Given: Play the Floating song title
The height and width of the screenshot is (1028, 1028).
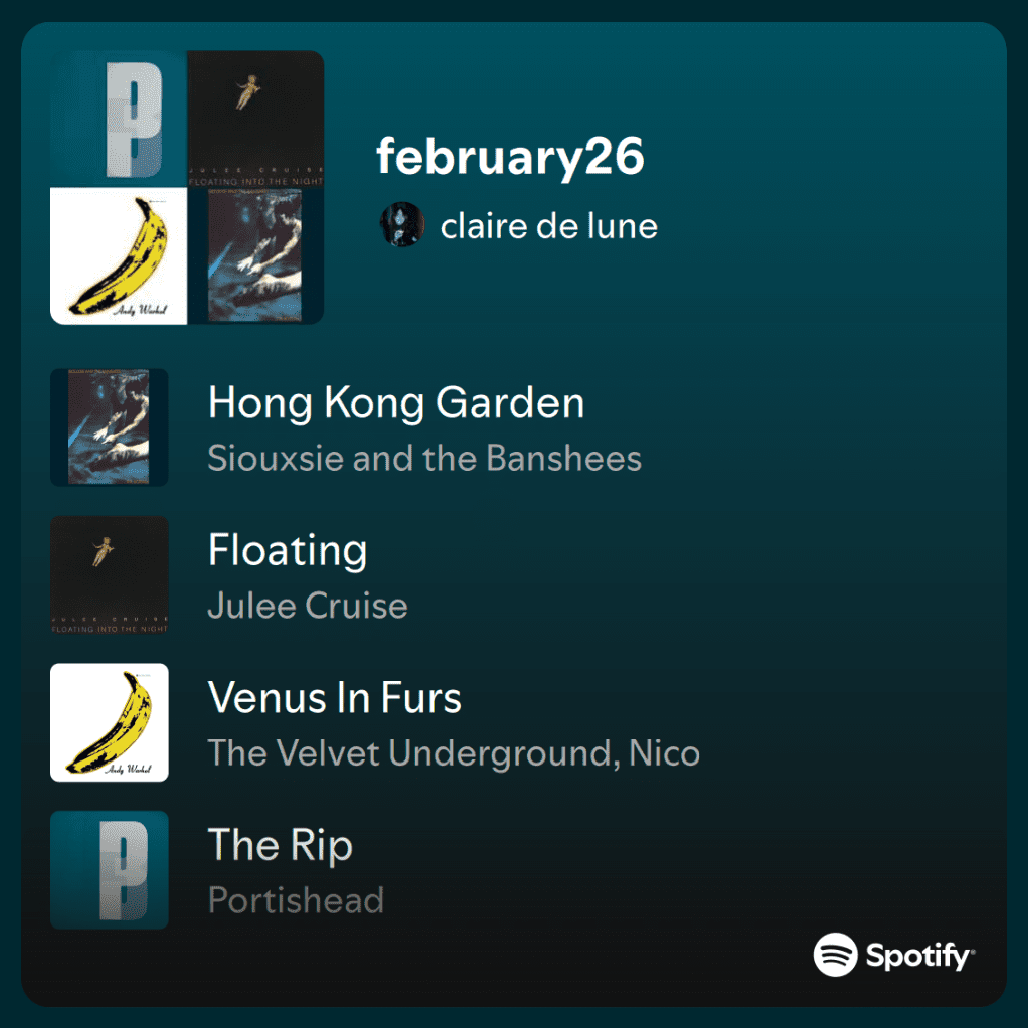Looking at the screenshot, I should point(287,549).
